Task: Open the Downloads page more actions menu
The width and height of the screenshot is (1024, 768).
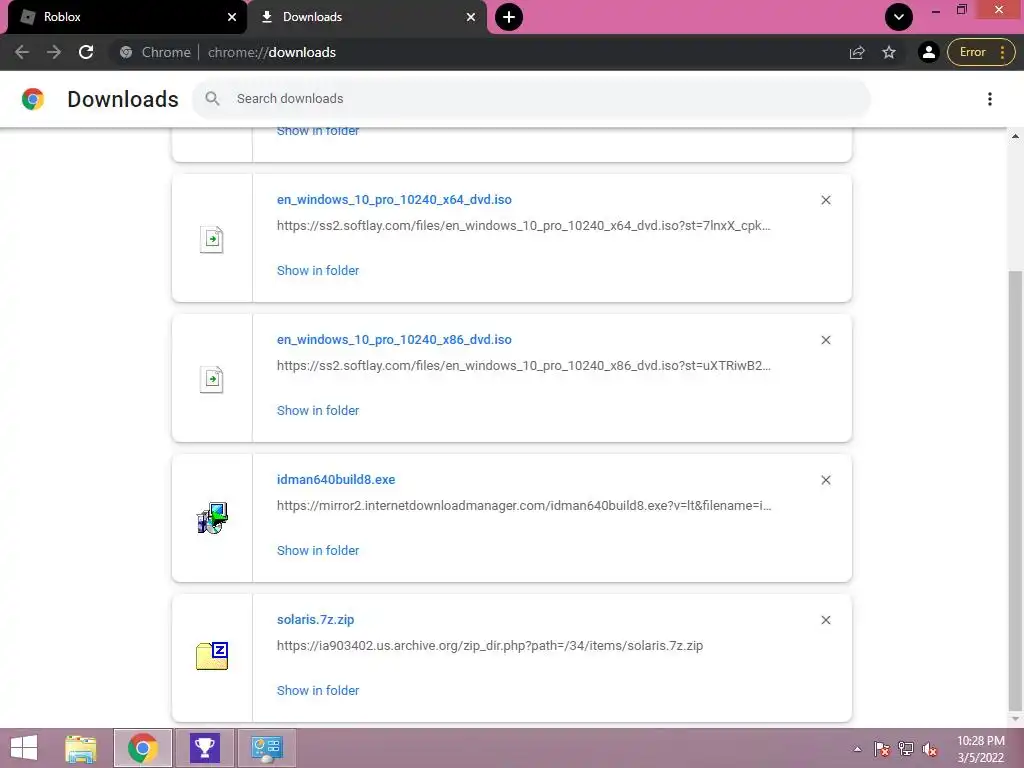Action: 989,99
